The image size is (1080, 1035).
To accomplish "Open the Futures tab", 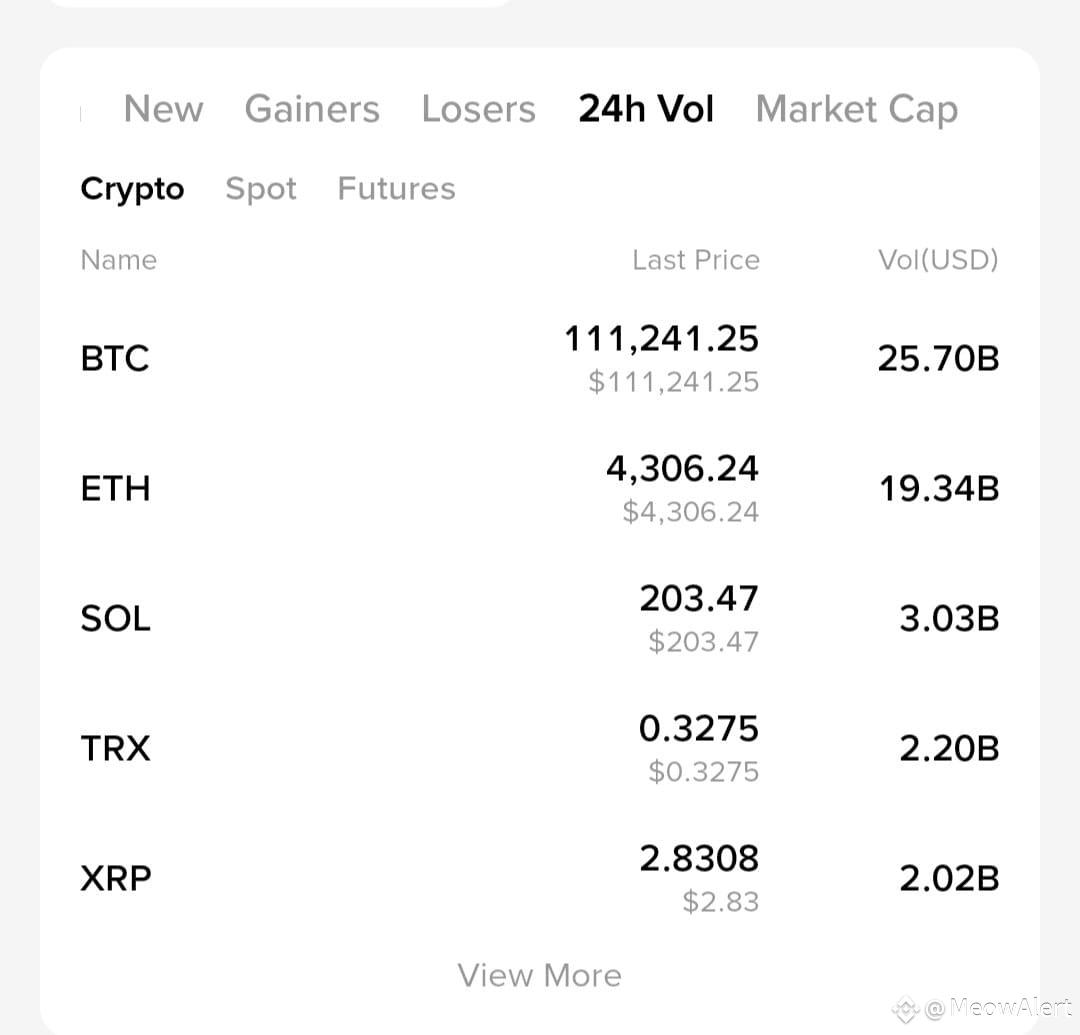I will [x=396, y=188].
